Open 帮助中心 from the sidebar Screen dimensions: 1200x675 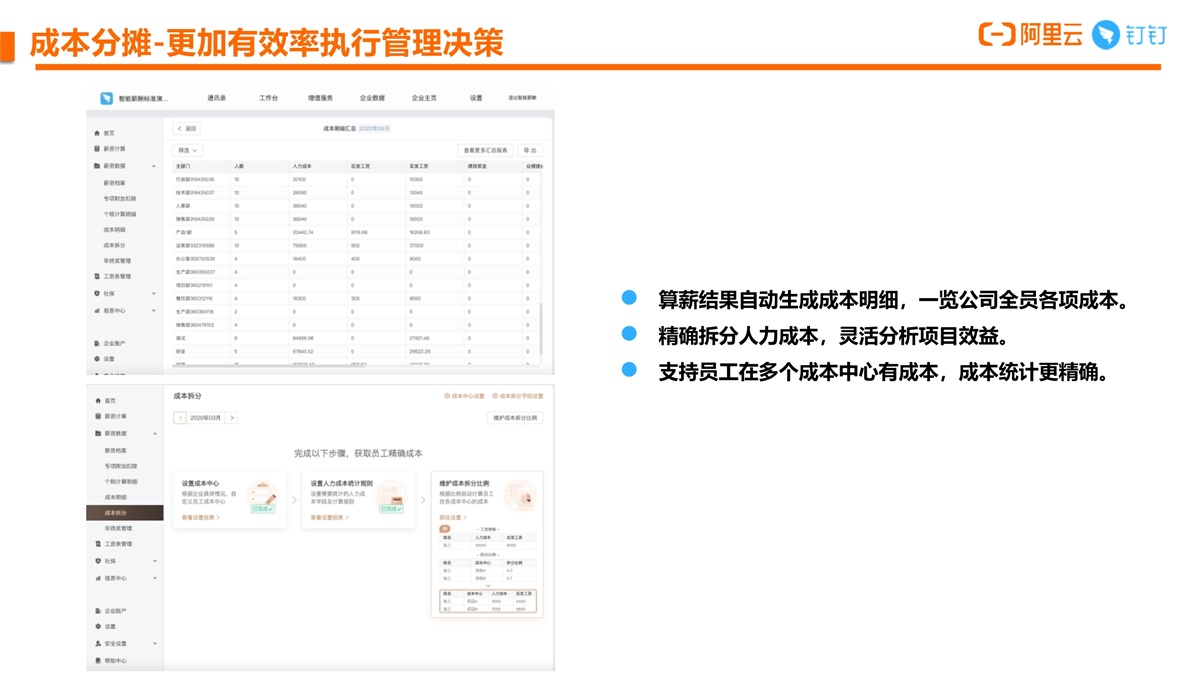coord(115,661)
